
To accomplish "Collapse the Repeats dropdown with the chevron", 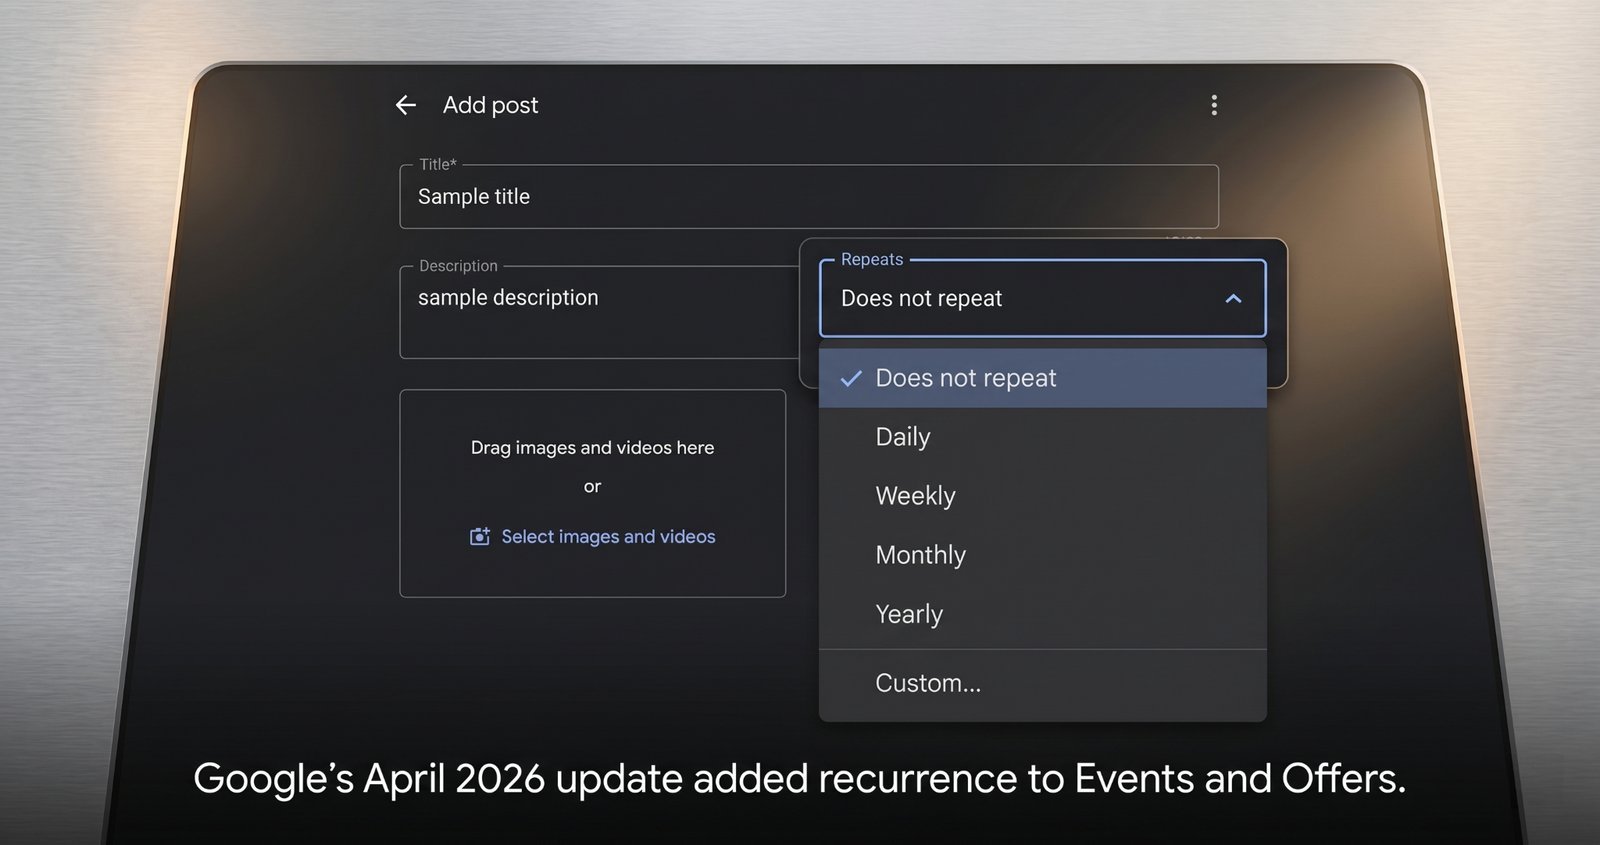I will [1233, 299].
